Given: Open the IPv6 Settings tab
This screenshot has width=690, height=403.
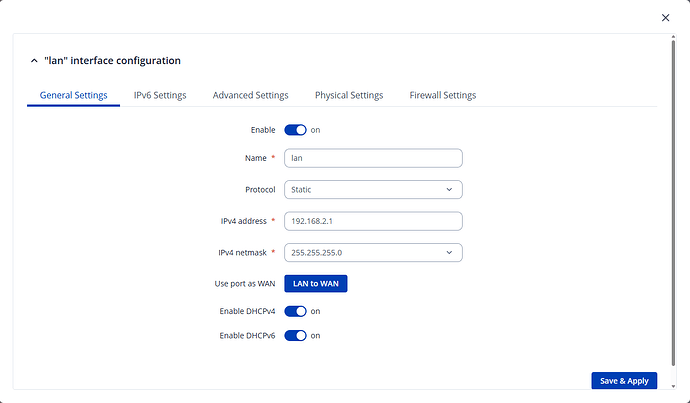Looking at the screenshot, I should (x=160, y=96).
